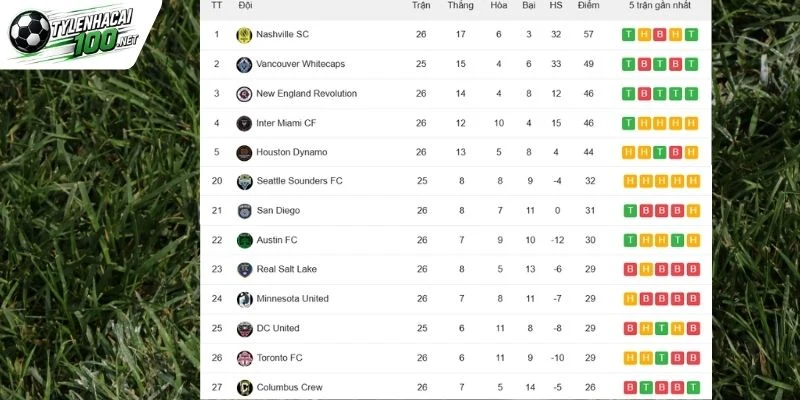Click the Austin FC green crest
Screen dimensions: 800x400
244,240
